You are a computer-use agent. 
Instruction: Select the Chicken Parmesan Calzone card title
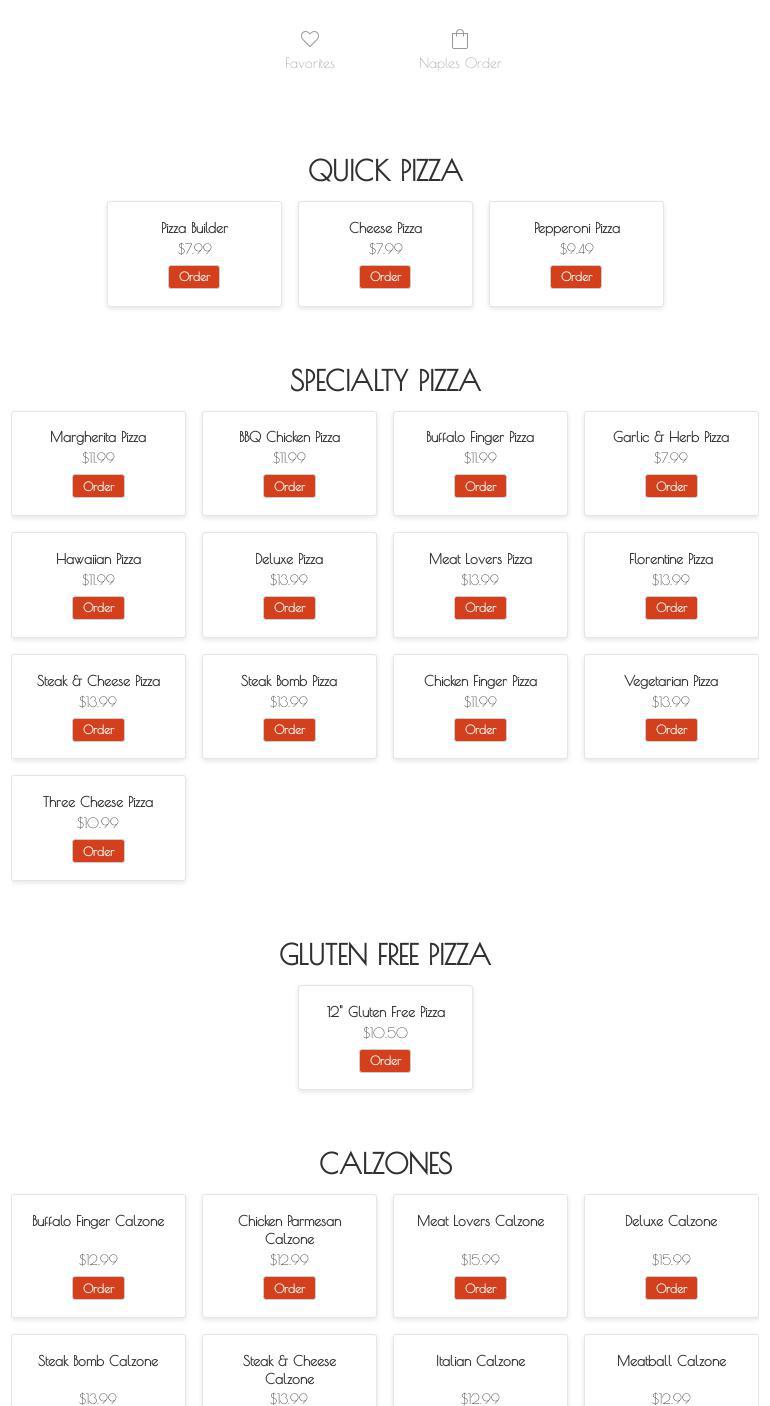pos(289,1229)
